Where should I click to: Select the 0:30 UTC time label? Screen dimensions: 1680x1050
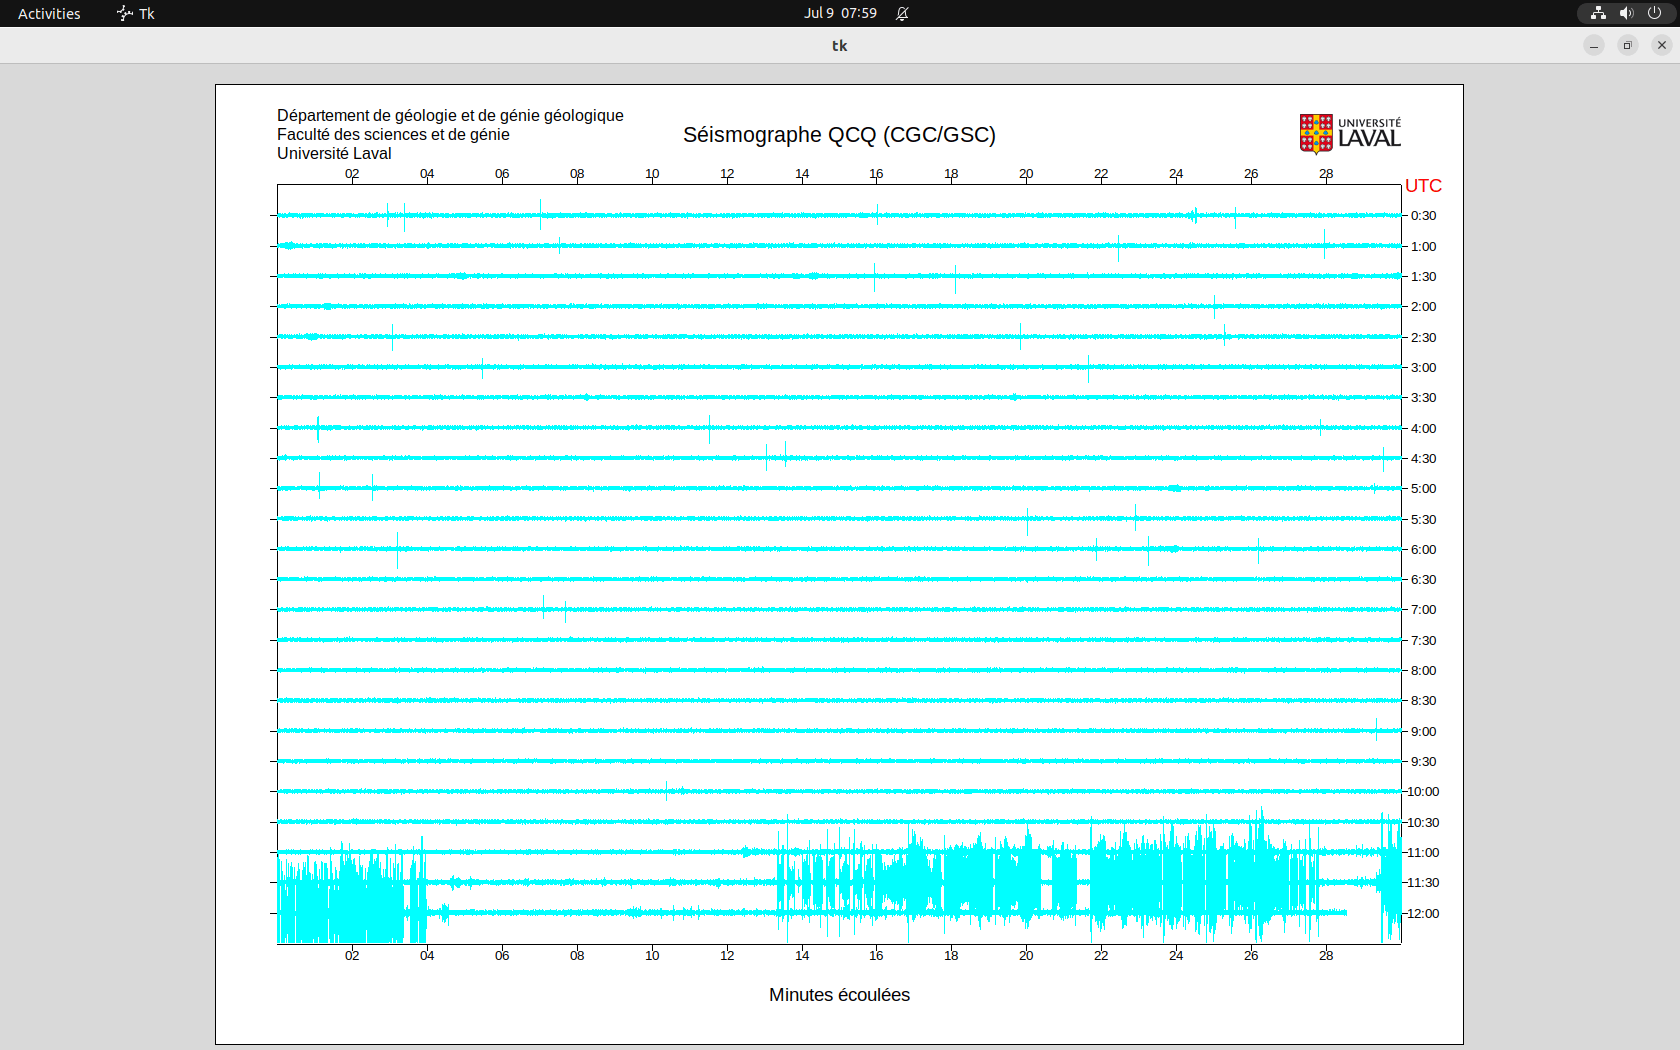pyautogui.click(x=1423, y=216)
